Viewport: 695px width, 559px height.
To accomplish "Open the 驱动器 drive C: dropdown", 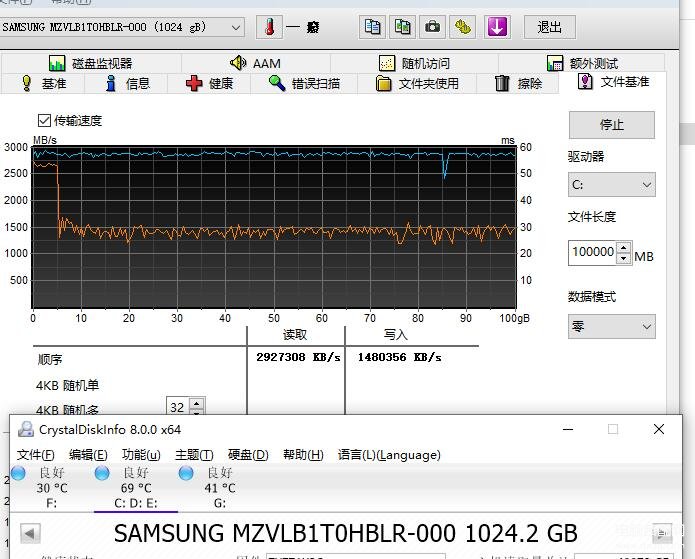I will click(x=612, y=184).
